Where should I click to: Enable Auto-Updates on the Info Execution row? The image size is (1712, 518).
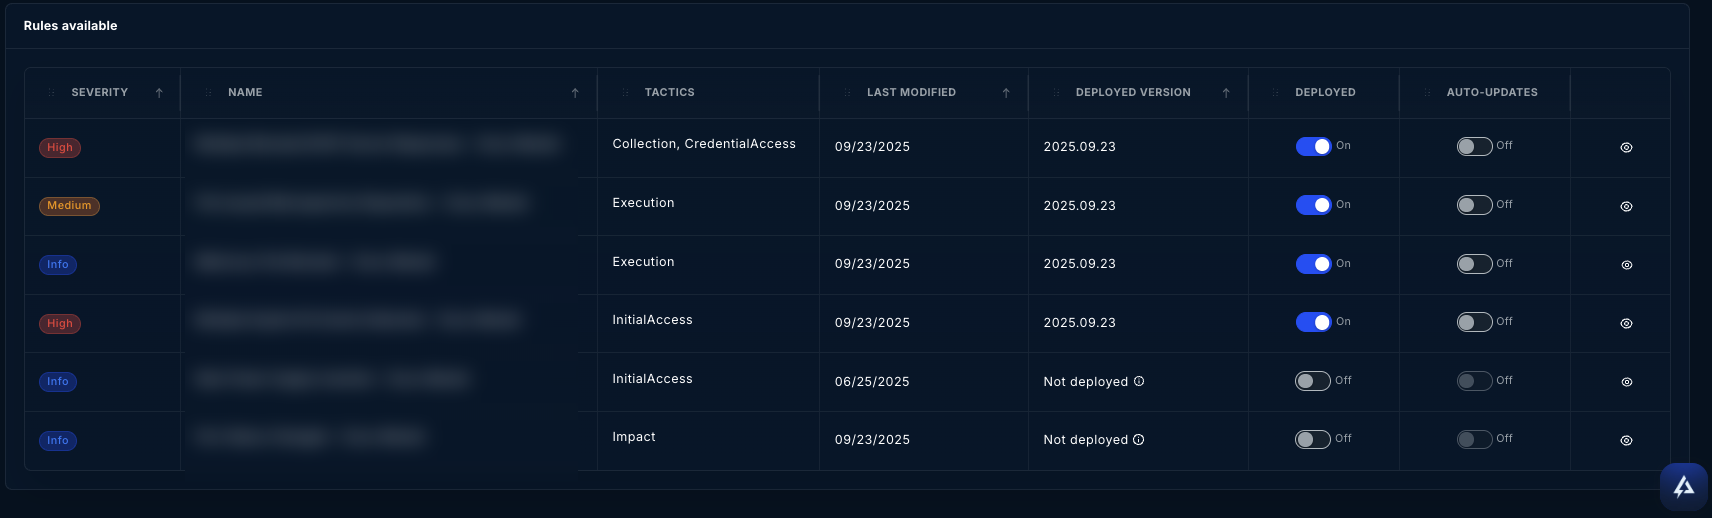click(x=1474, y=264)
